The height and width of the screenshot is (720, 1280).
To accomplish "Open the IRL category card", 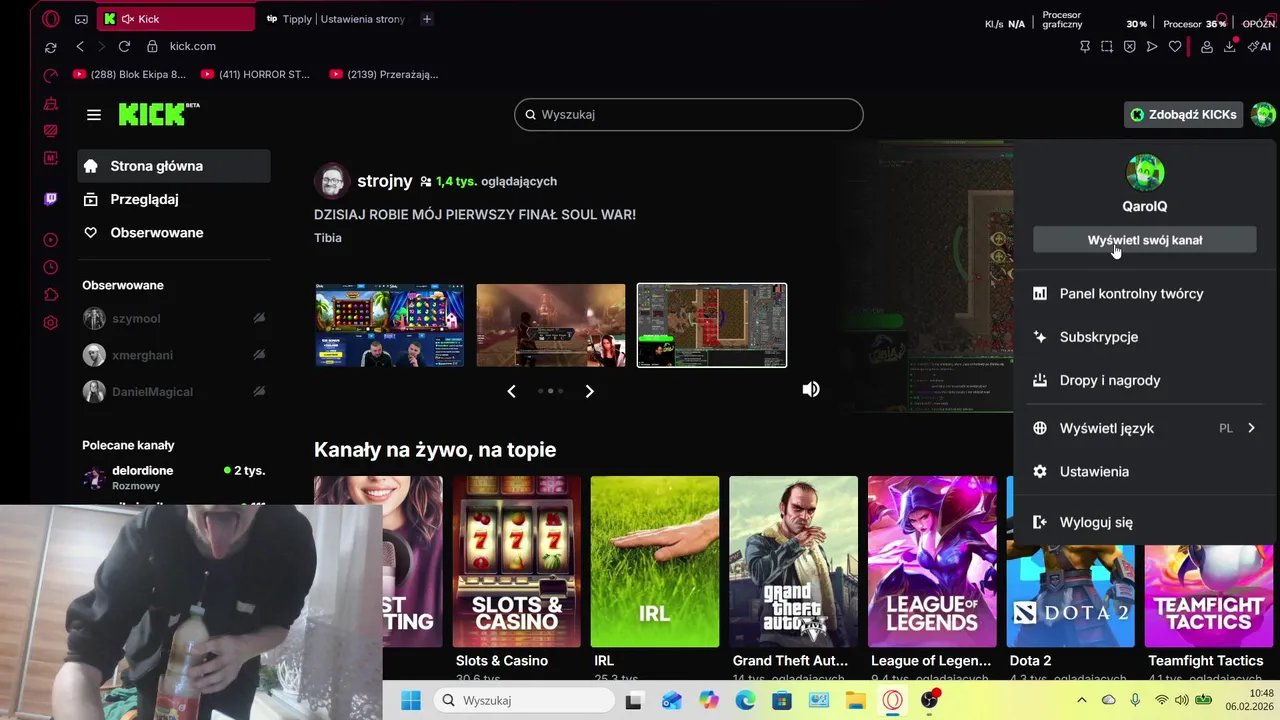I will click(655, 562).
